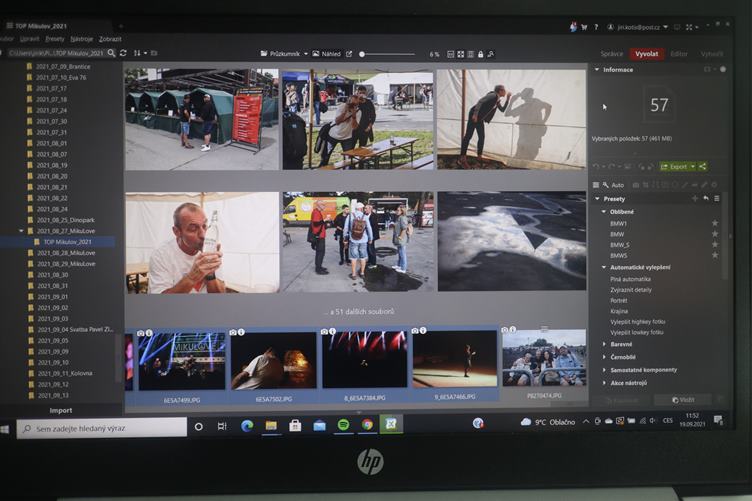Screen dimensions: 752x501
Task: Click the search magnifier beside the folder path
Action: click(x=111, y=53)
